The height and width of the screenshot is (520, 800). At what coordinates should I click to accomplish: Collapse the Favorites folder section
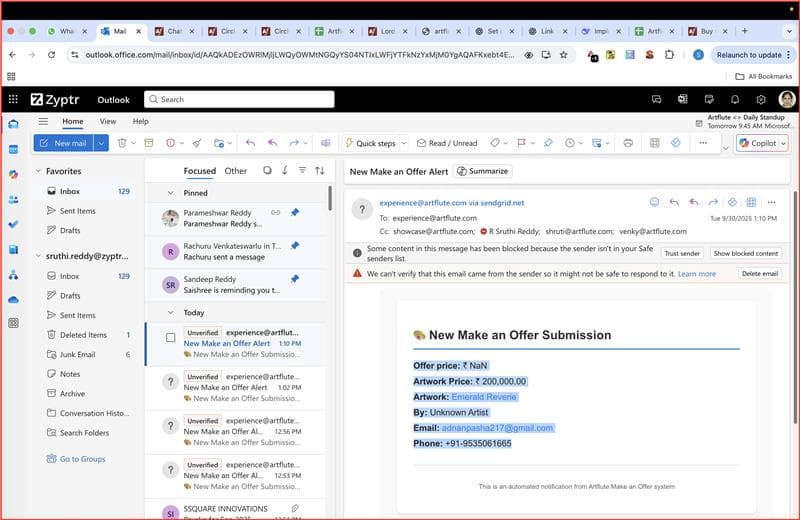pyautogui.click(x=39, y=171)
